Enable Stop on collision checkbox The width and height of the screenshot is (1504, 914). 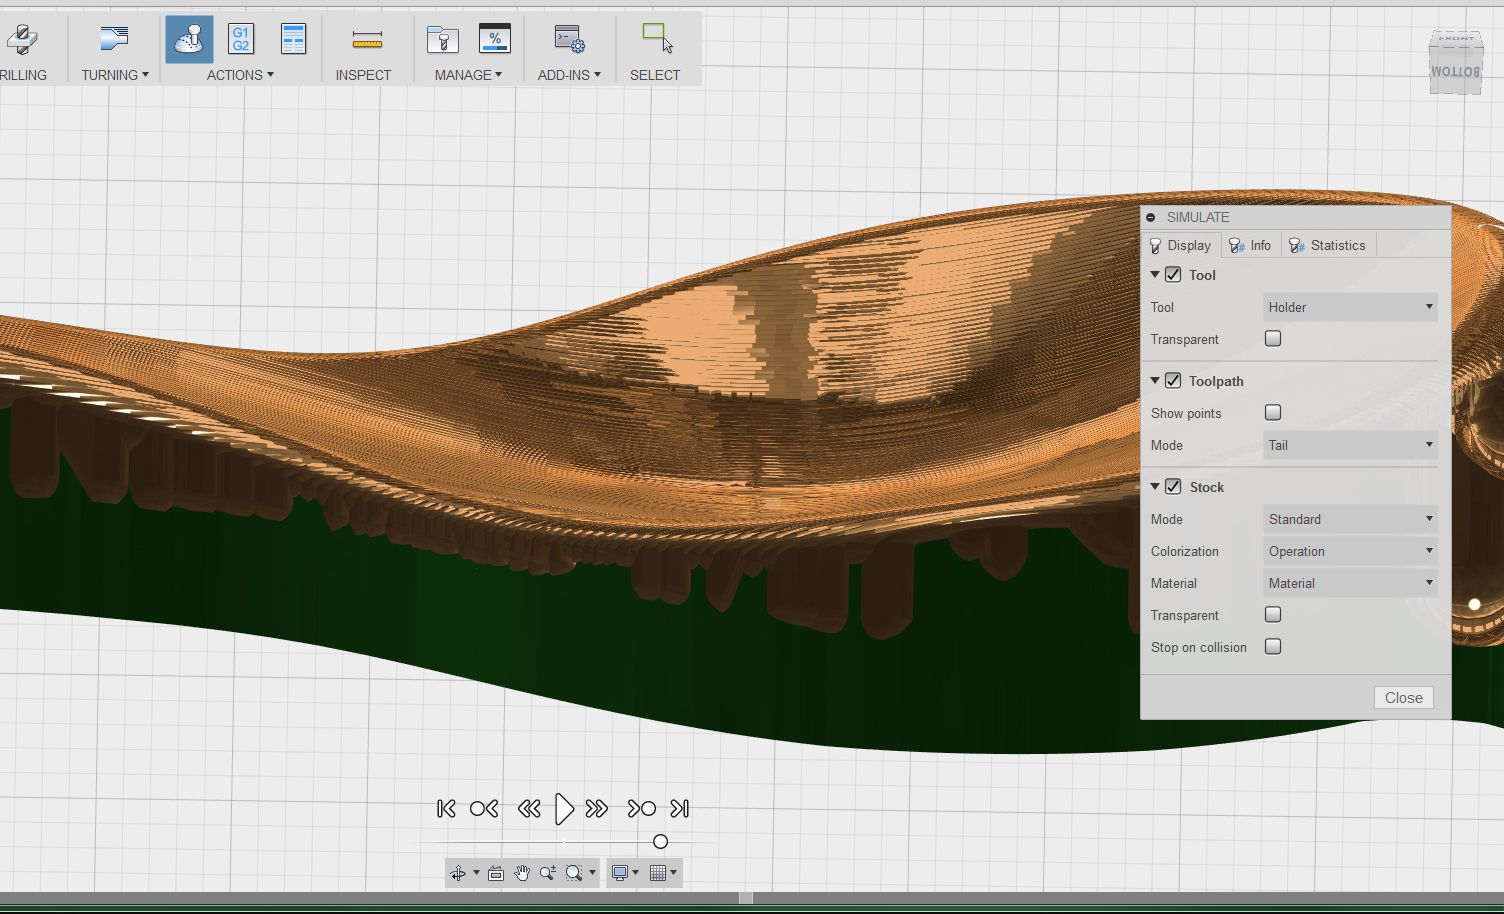tap(1273, 647)
